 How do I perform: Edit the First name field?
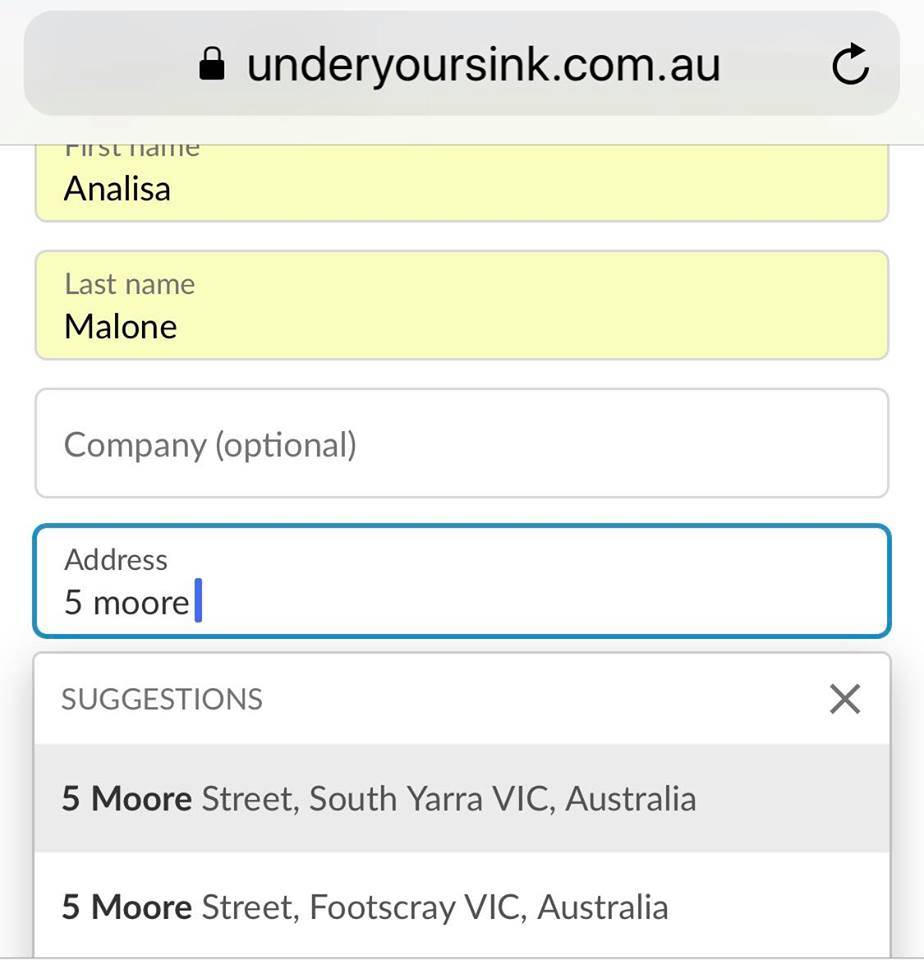462,182
